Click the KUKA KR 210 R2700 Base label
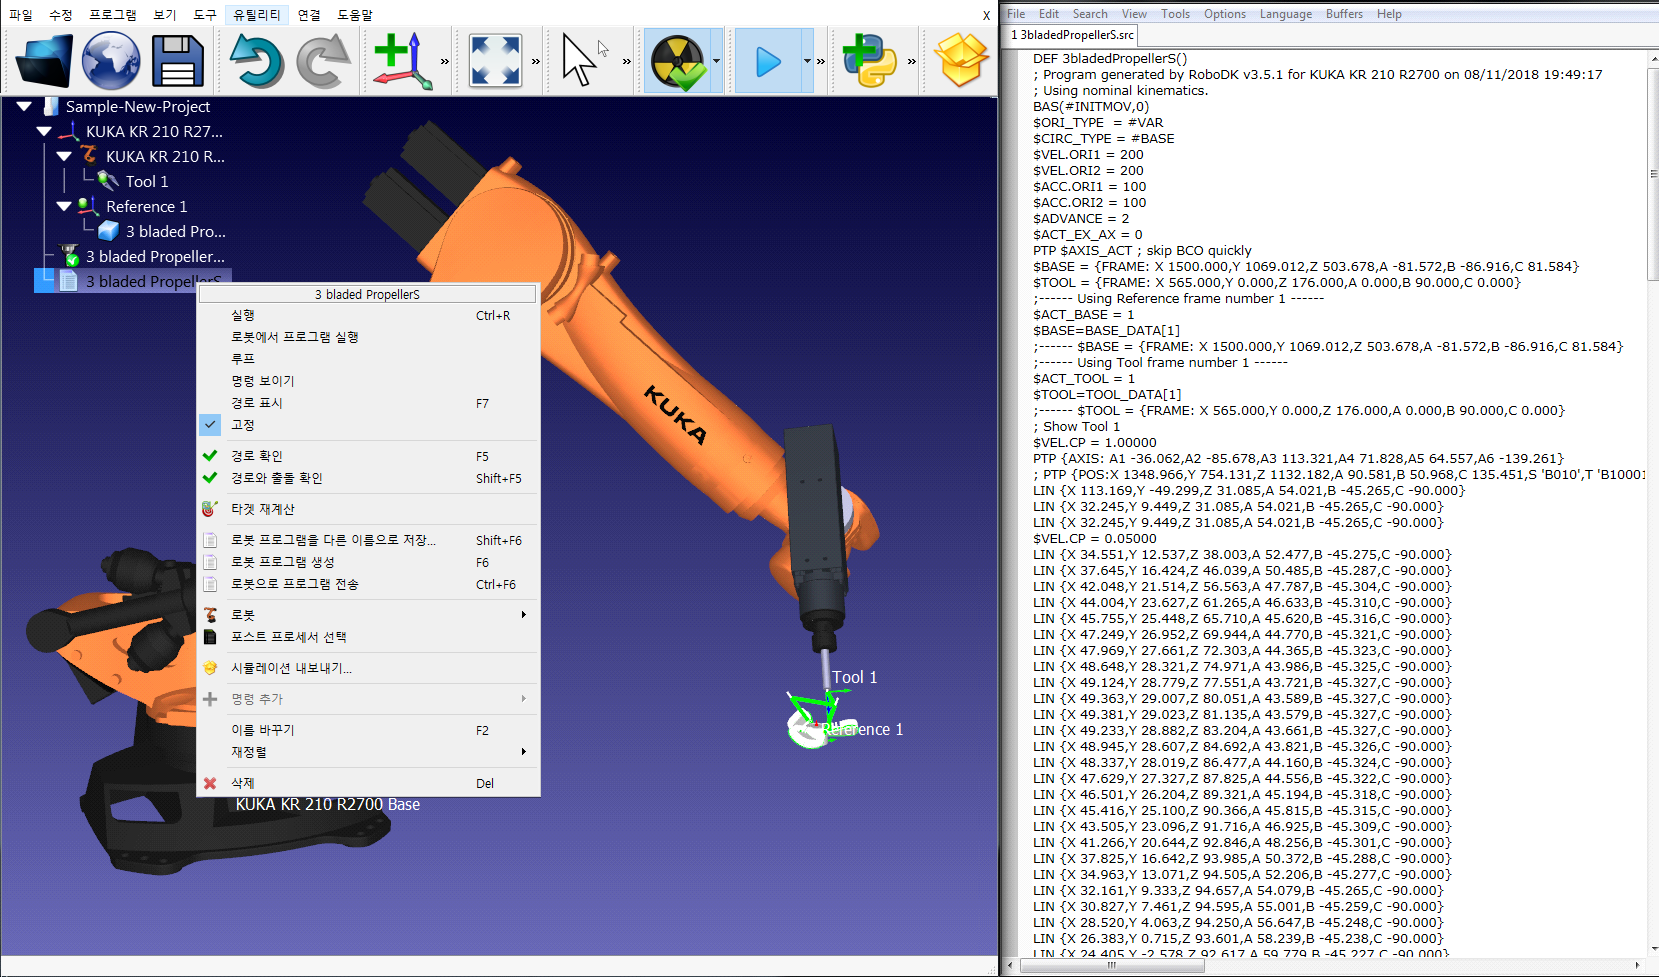1659x977 pixels. pos(328,804)
